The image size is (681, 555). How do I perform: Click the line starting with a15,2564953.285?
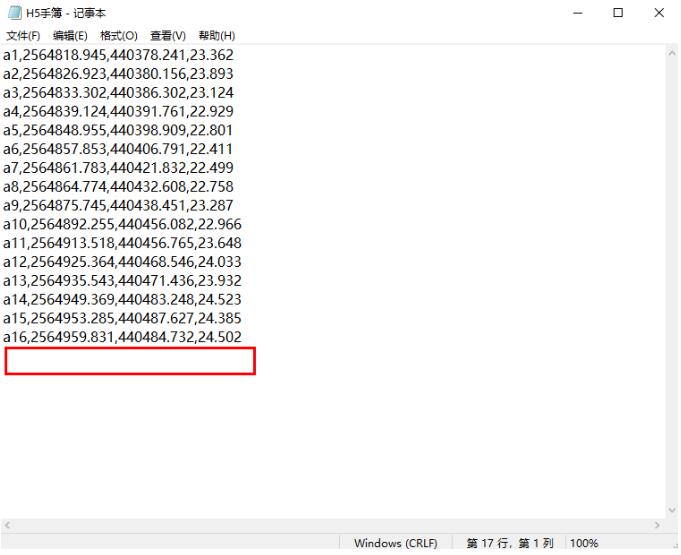122,318
